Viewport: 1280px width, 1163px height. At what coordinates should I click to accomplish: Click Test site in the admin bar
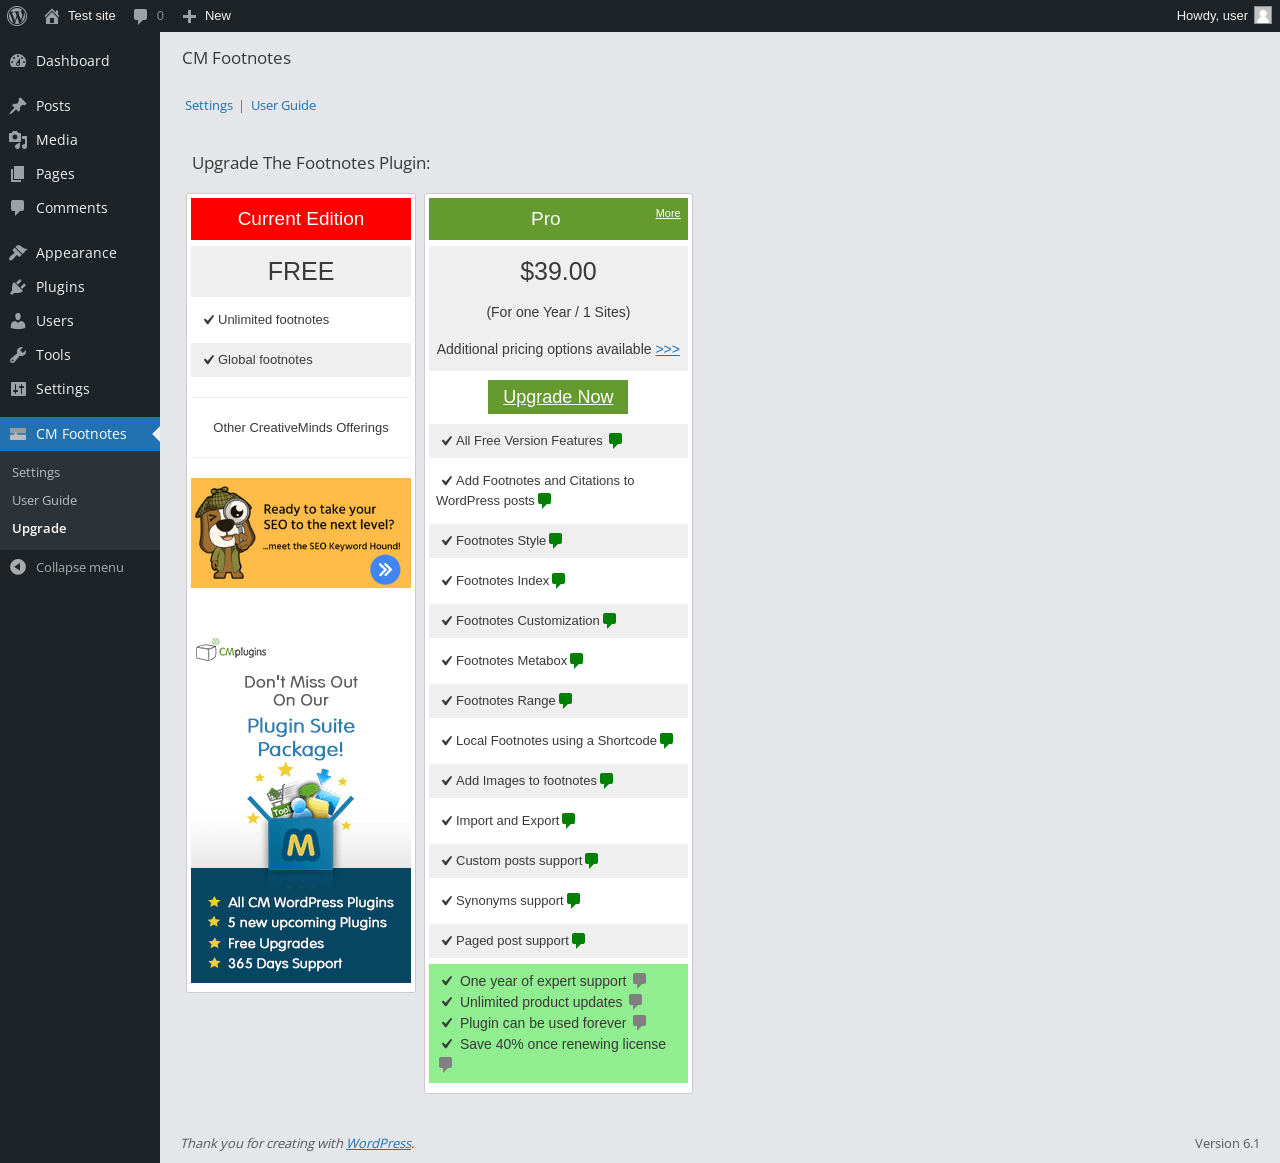(x=80, y=16)
